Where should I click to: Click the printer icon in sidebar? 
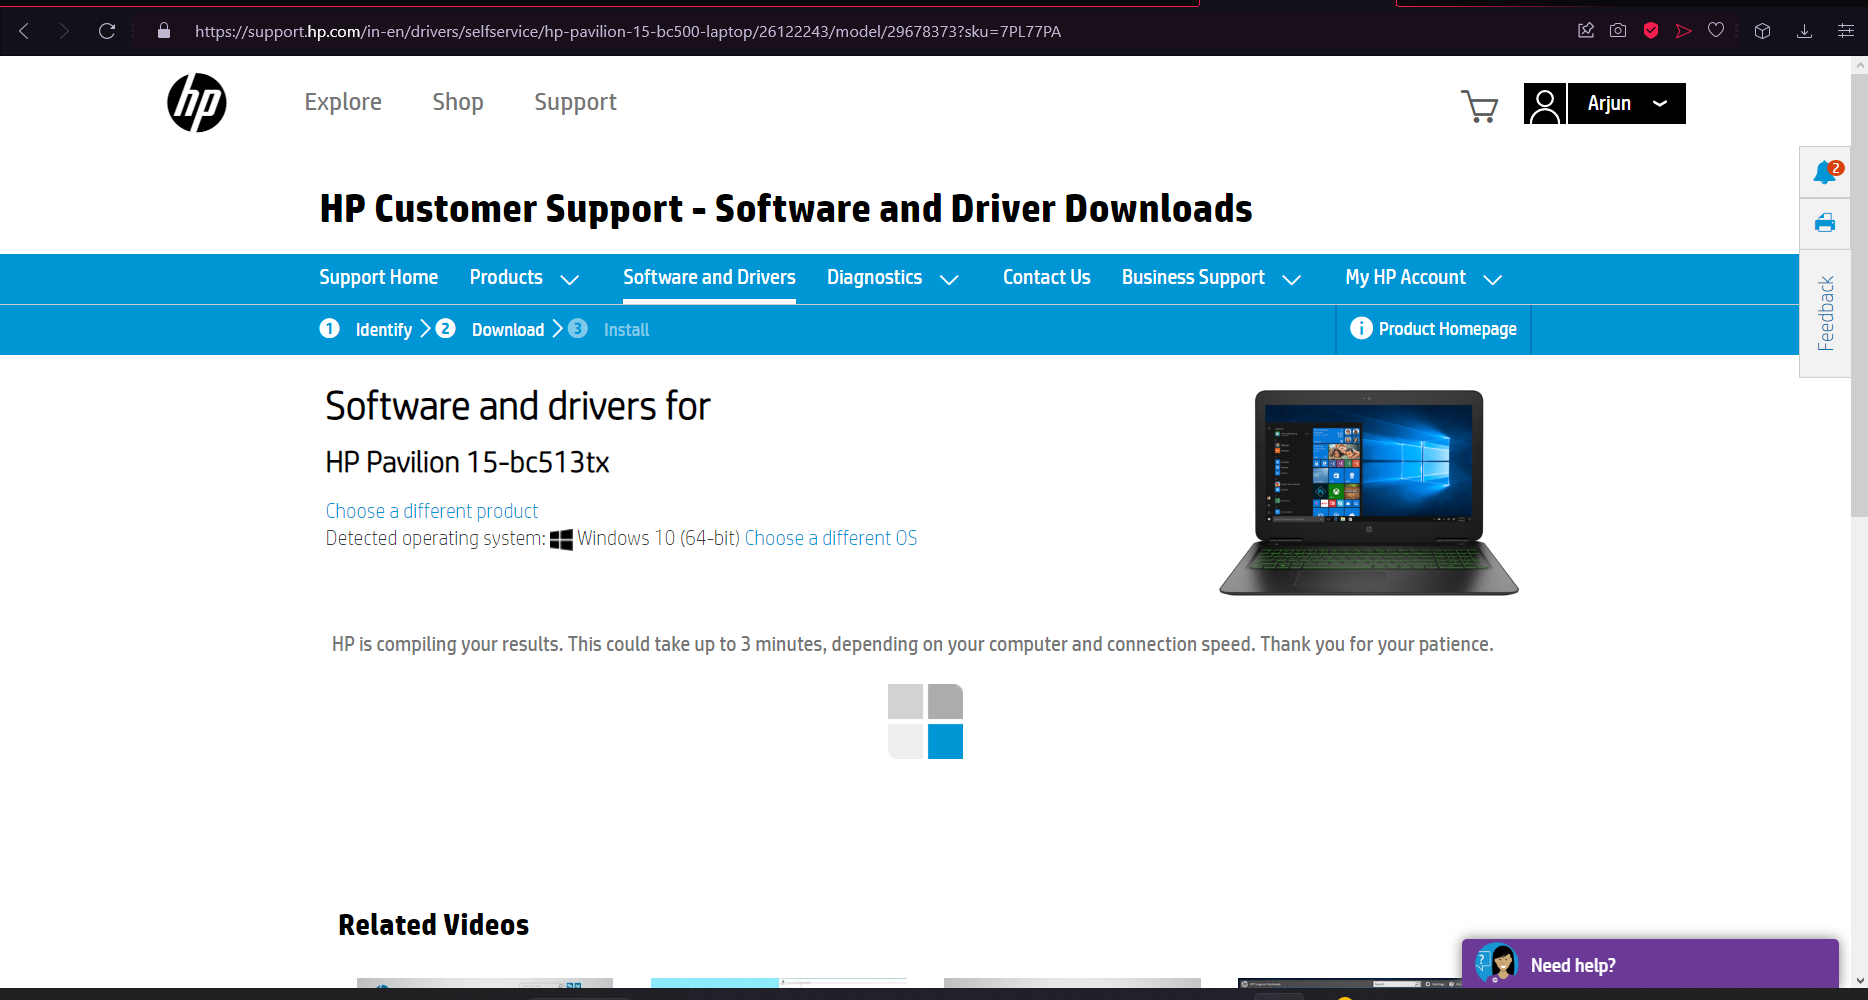pos(1825,223)
